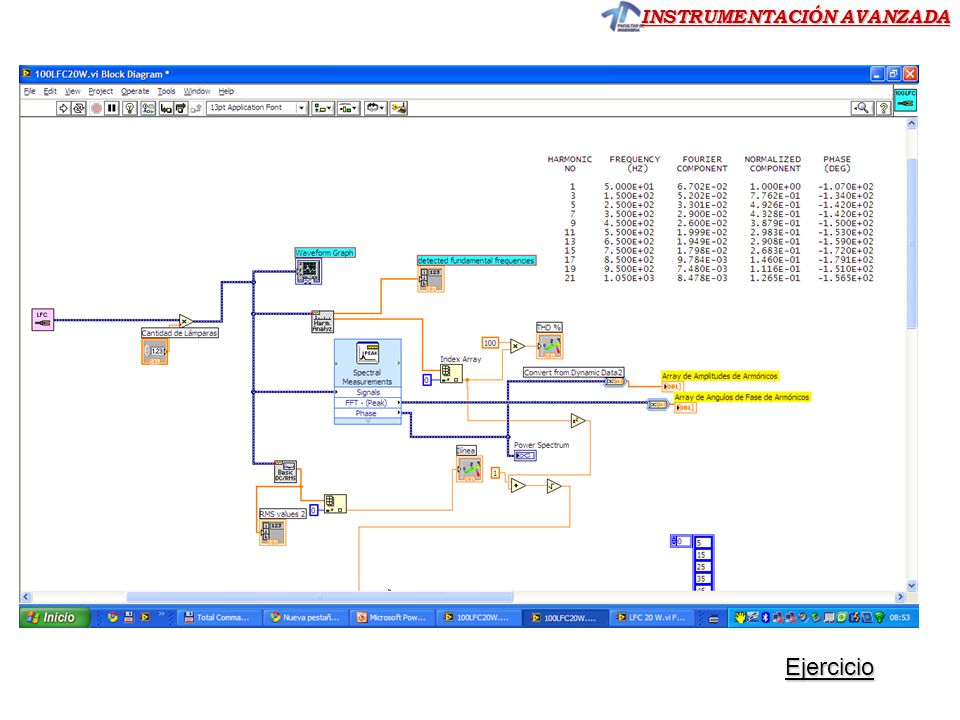Click the orange 100 numeric constant

tap(490, 343)
